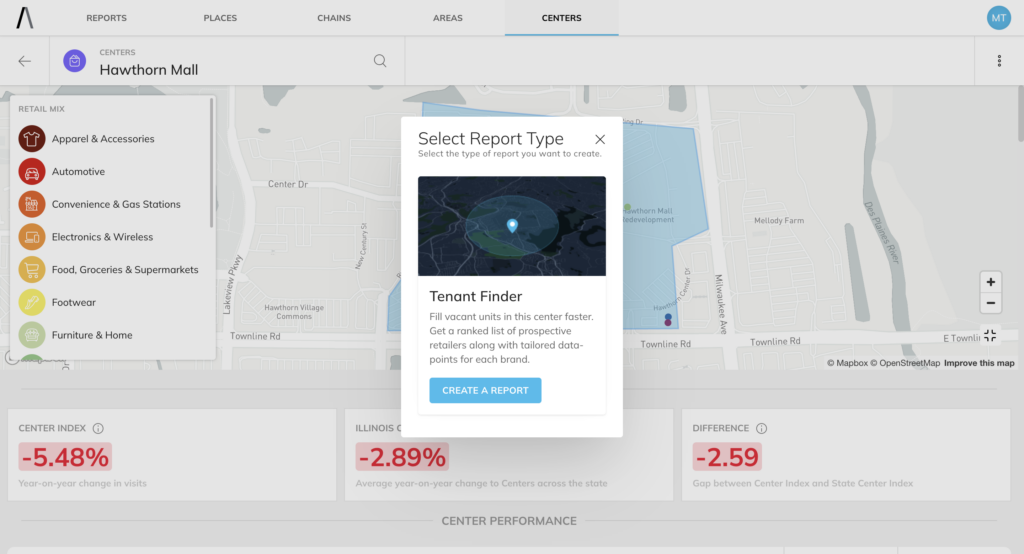1024x554 pixels.
Task: Open the three-dot more options menu
Action: (999, 61)
